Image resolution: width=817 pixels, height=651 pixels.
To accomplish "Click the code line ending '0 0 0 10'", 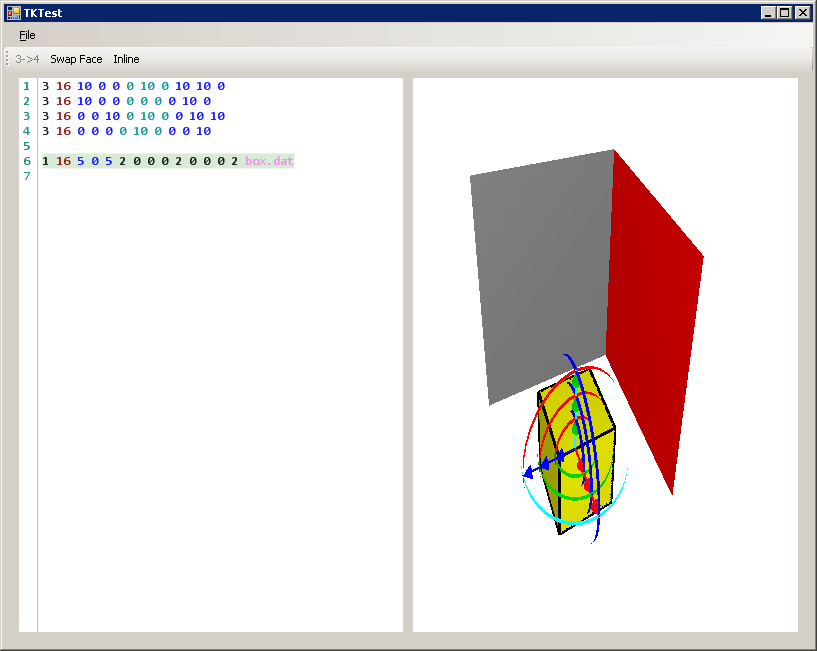I will pyautogui.click(x=127, y=131).
